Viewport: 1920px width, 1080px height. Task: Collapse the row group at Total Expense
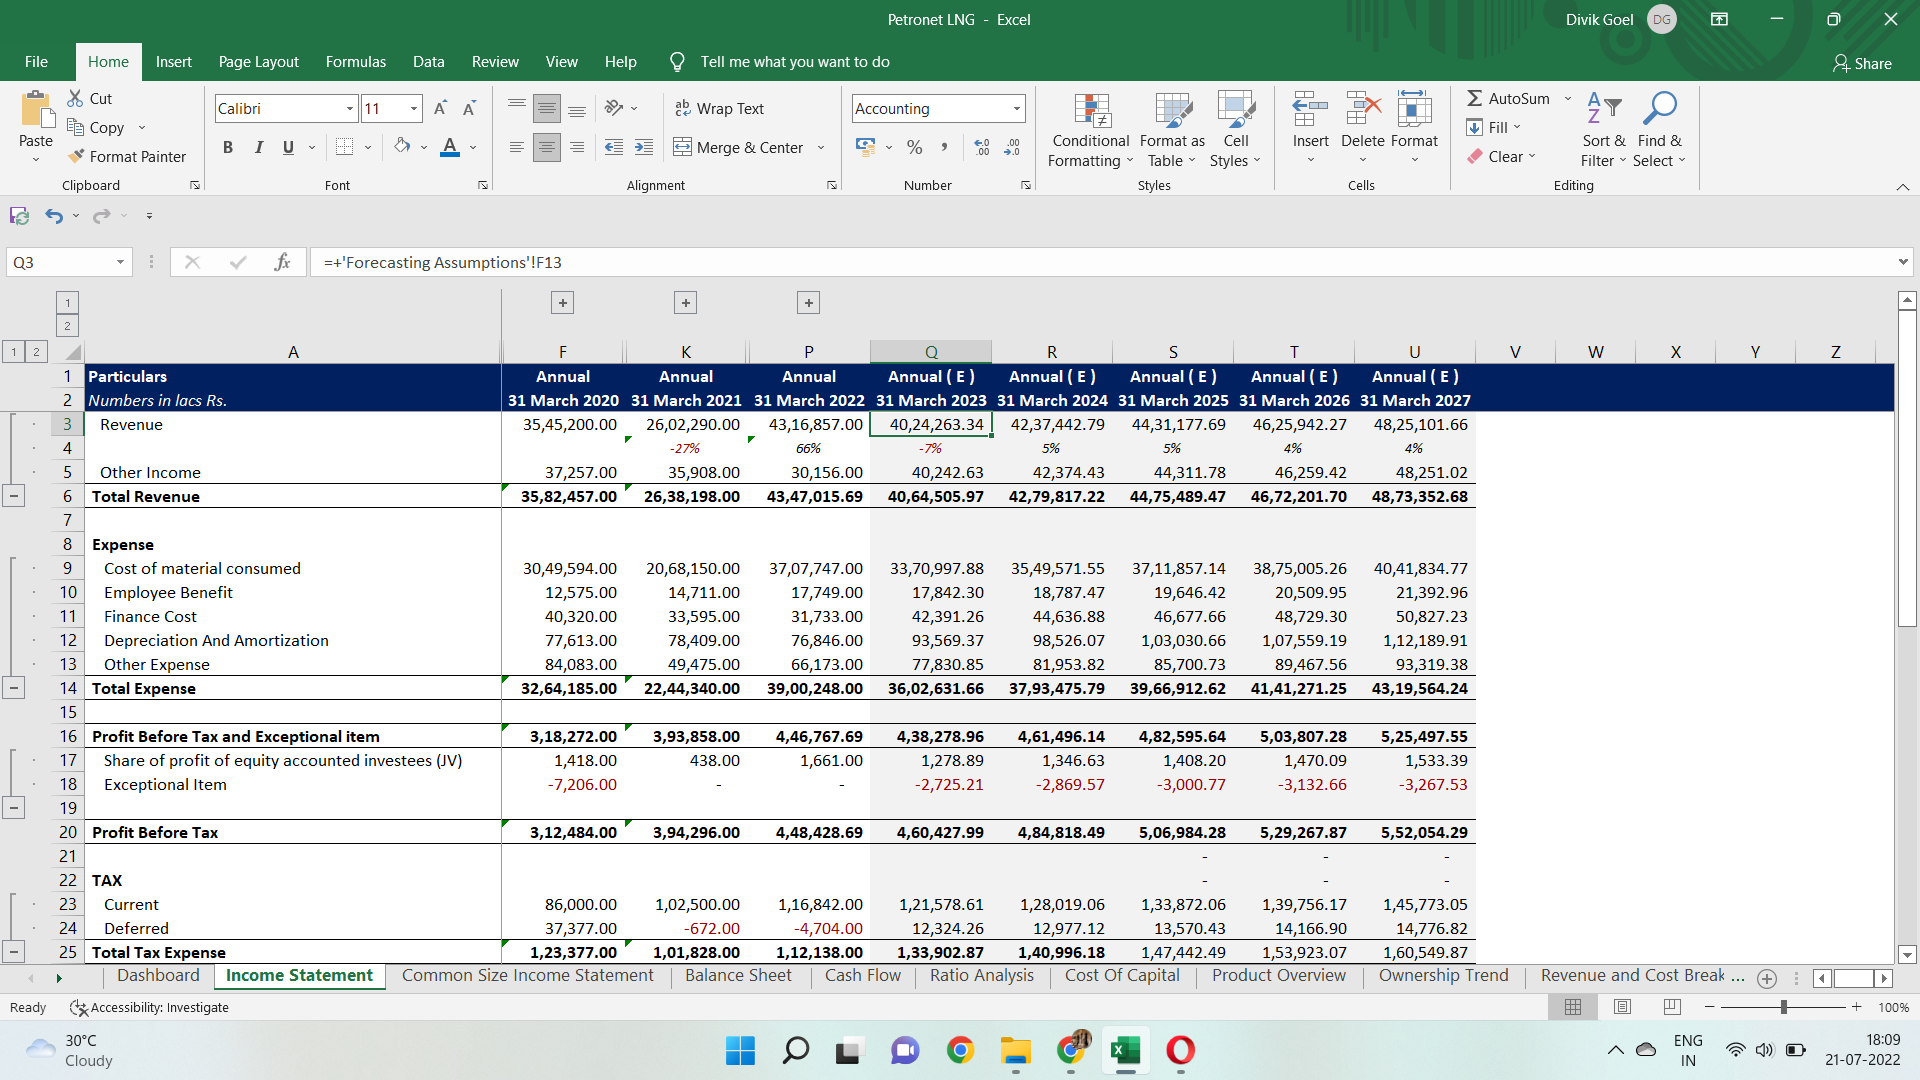tap(13, 688)
